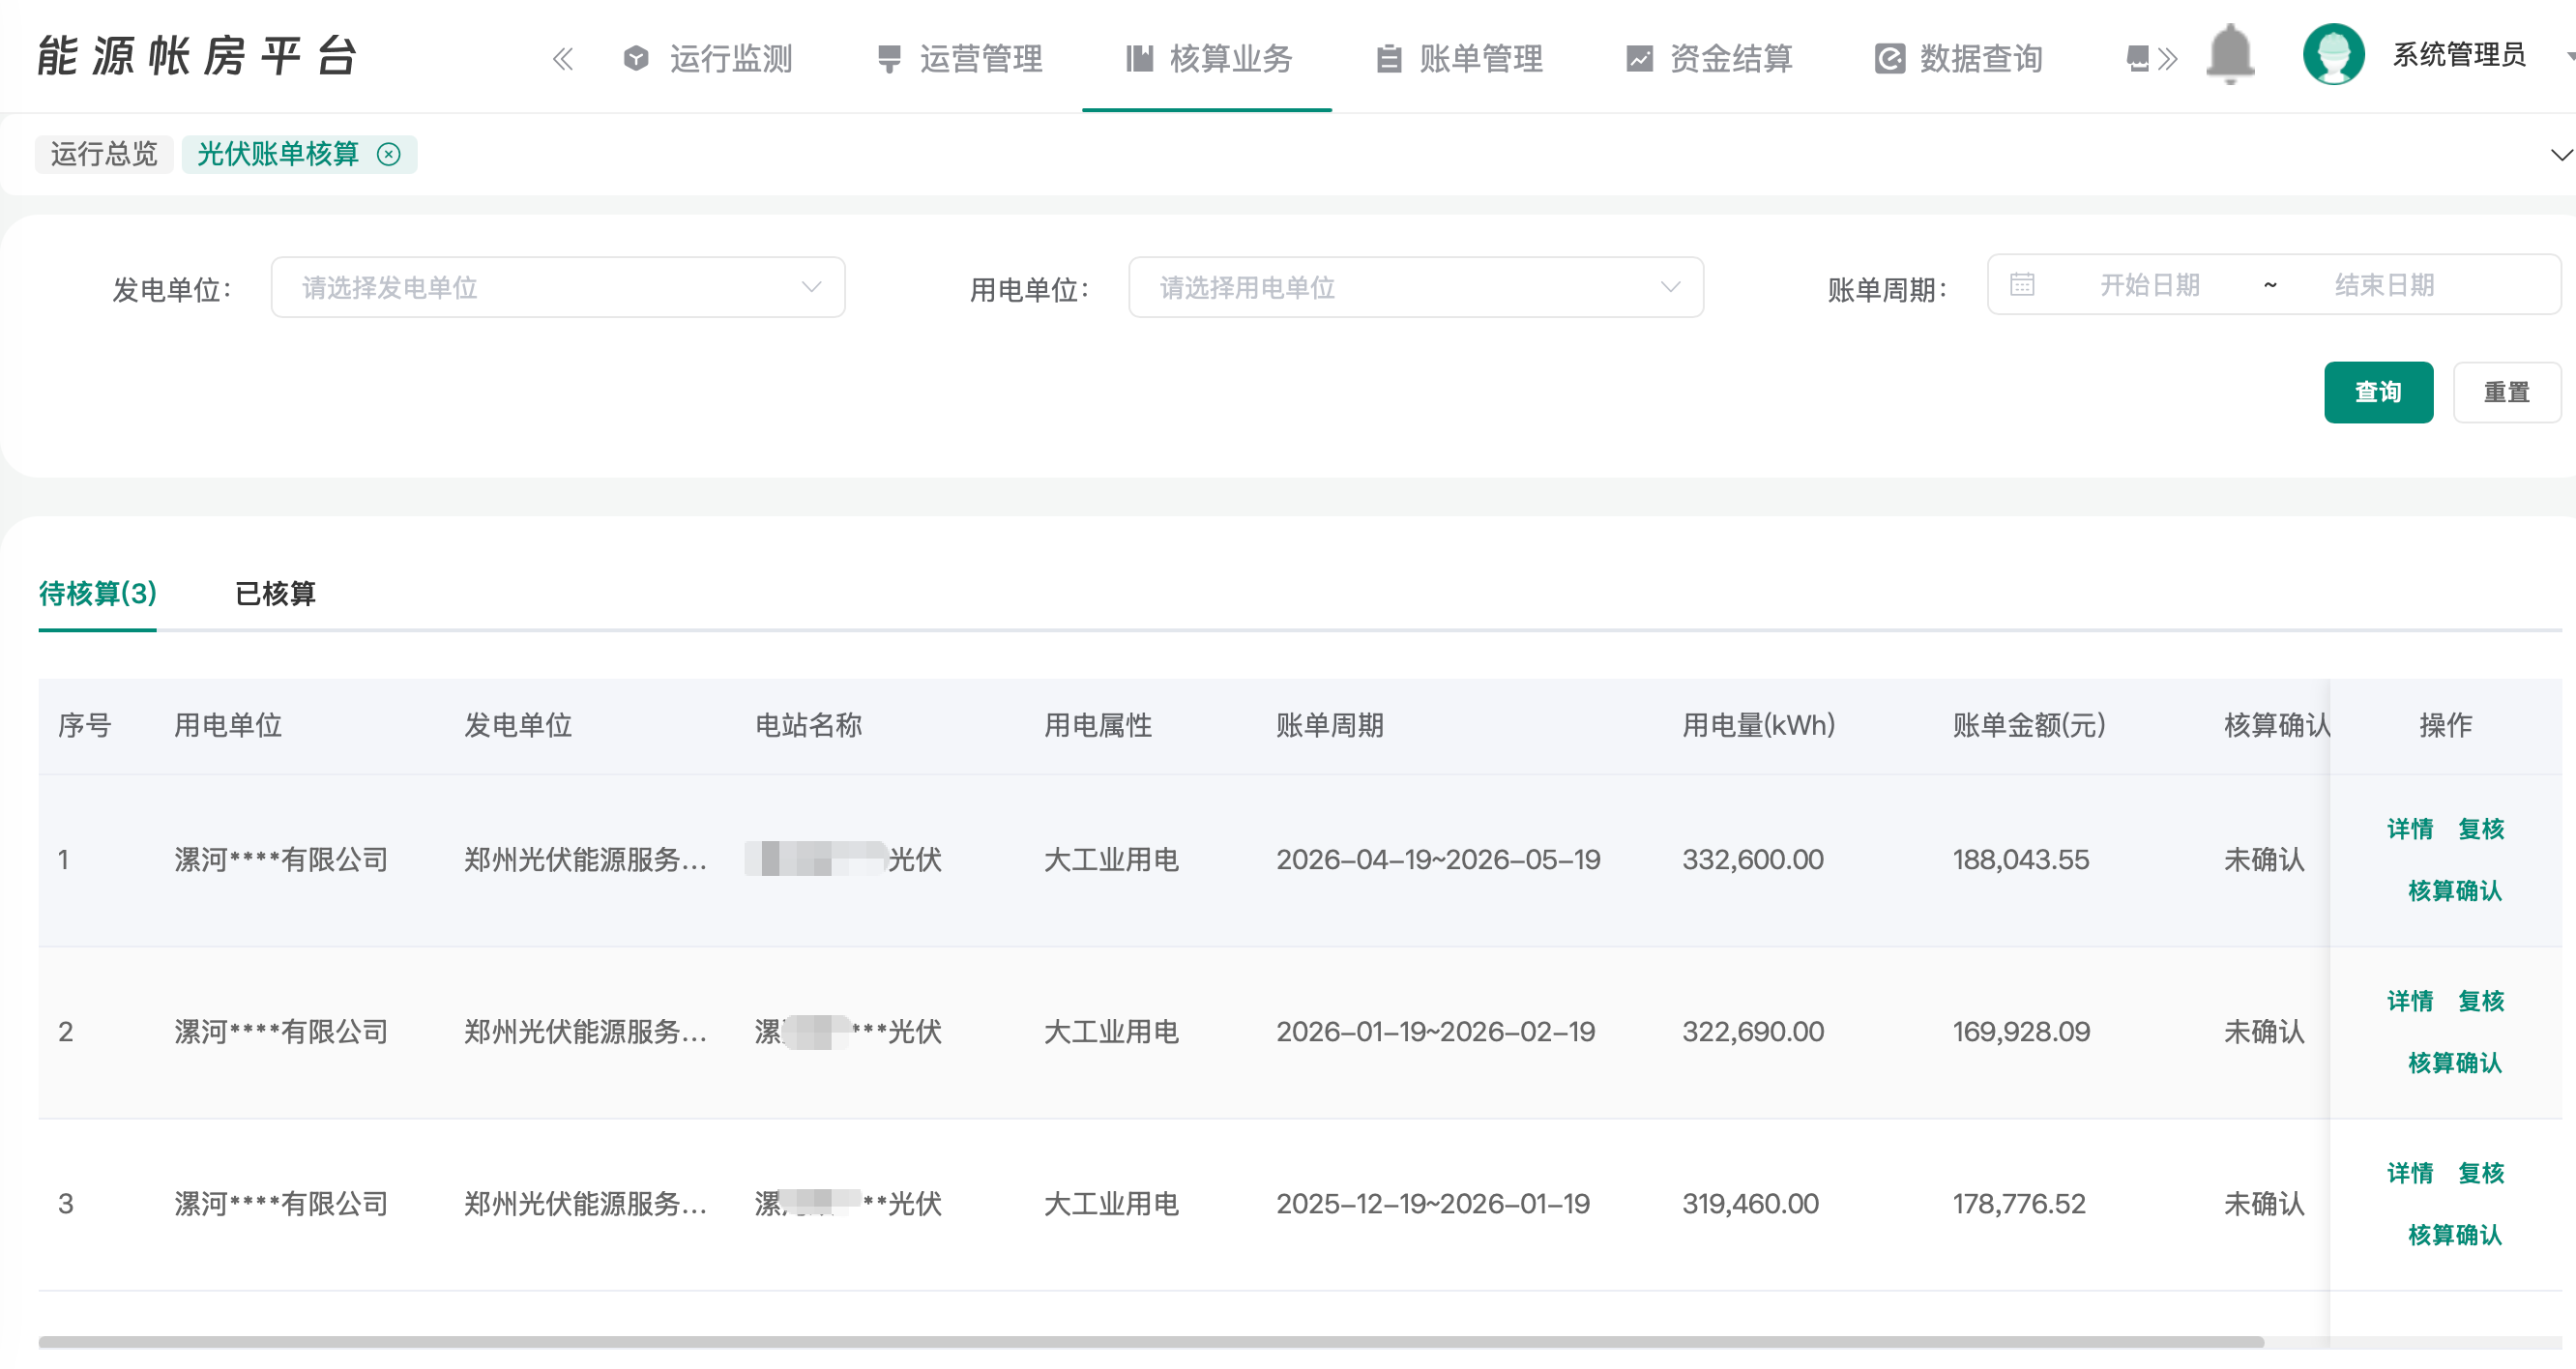
Task: Select the 光伏账单核算 page tab
Action: [278, 154]
